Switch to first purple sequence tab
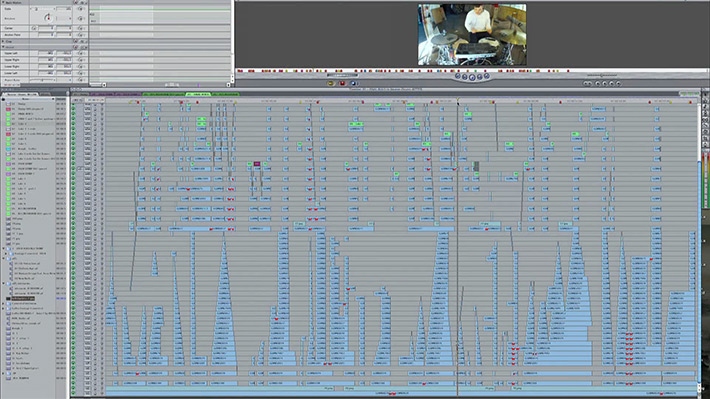The height and width of the screenshot is (399, 710). click(x=102, y=94)
